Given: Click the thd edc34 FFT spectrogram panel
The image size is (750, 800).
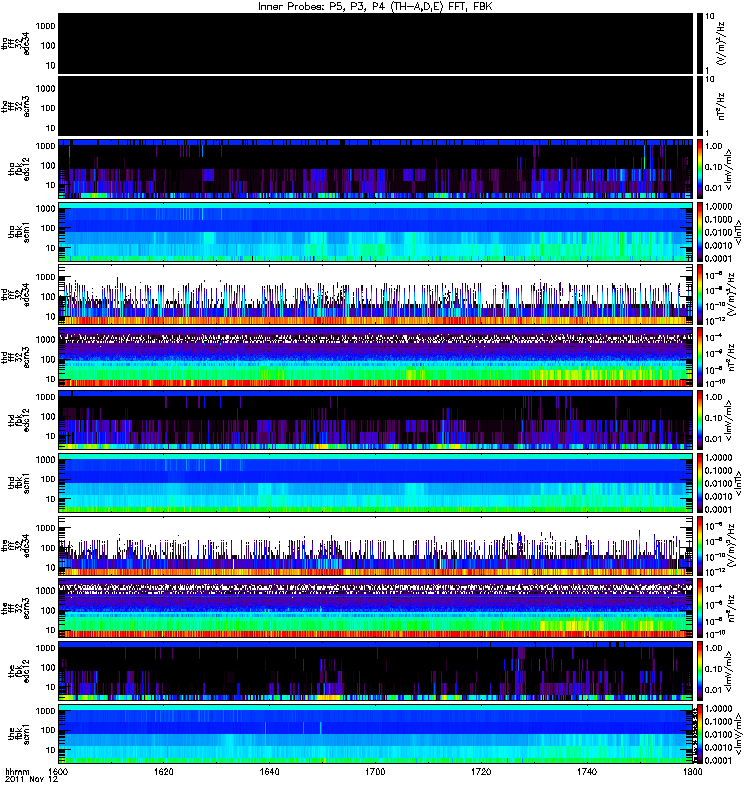Looking at the screenshot, I should [376, 294].
